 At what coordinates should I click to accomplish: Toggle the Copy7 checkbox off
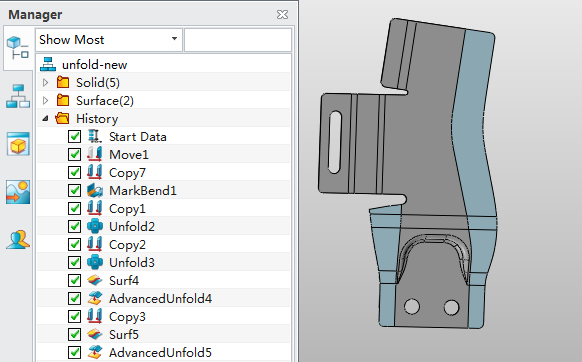[x=75, y=172]
